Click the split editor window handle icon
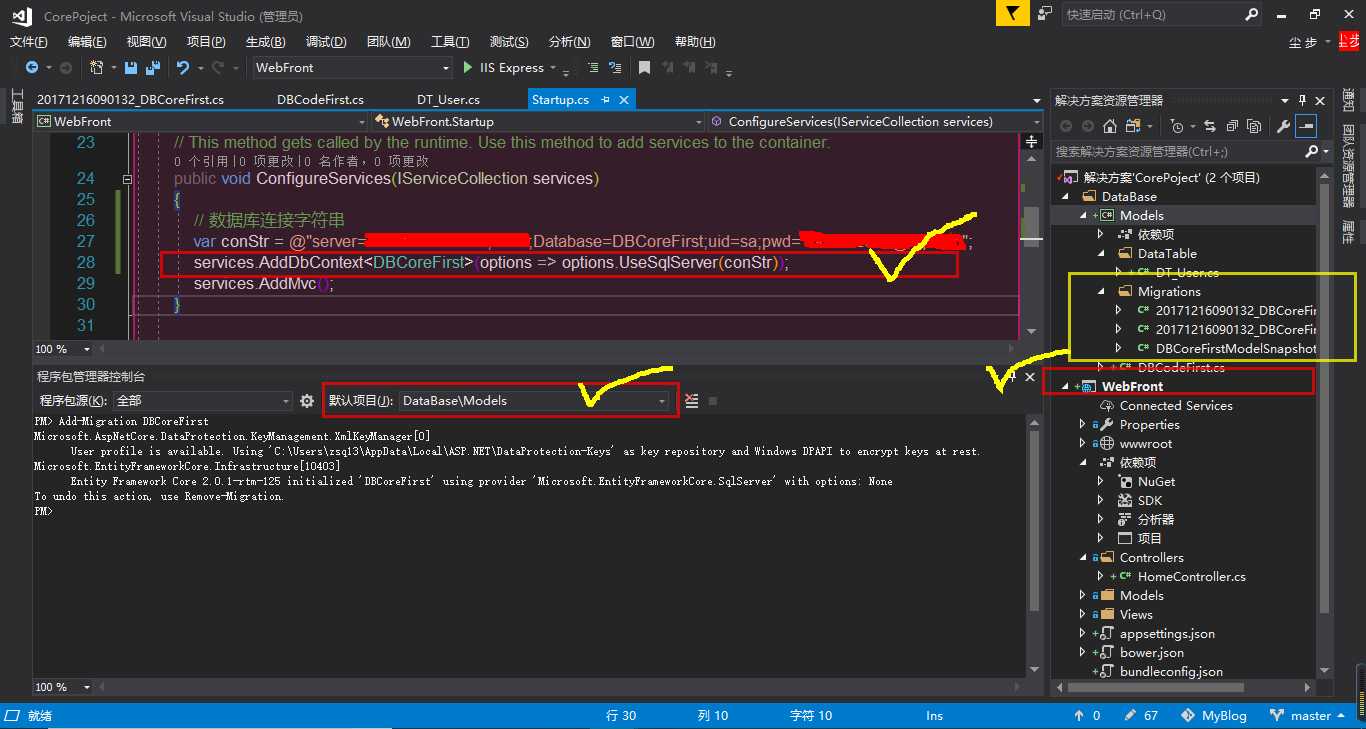Screen dimensions: 1366x729 click(1031, 141)
